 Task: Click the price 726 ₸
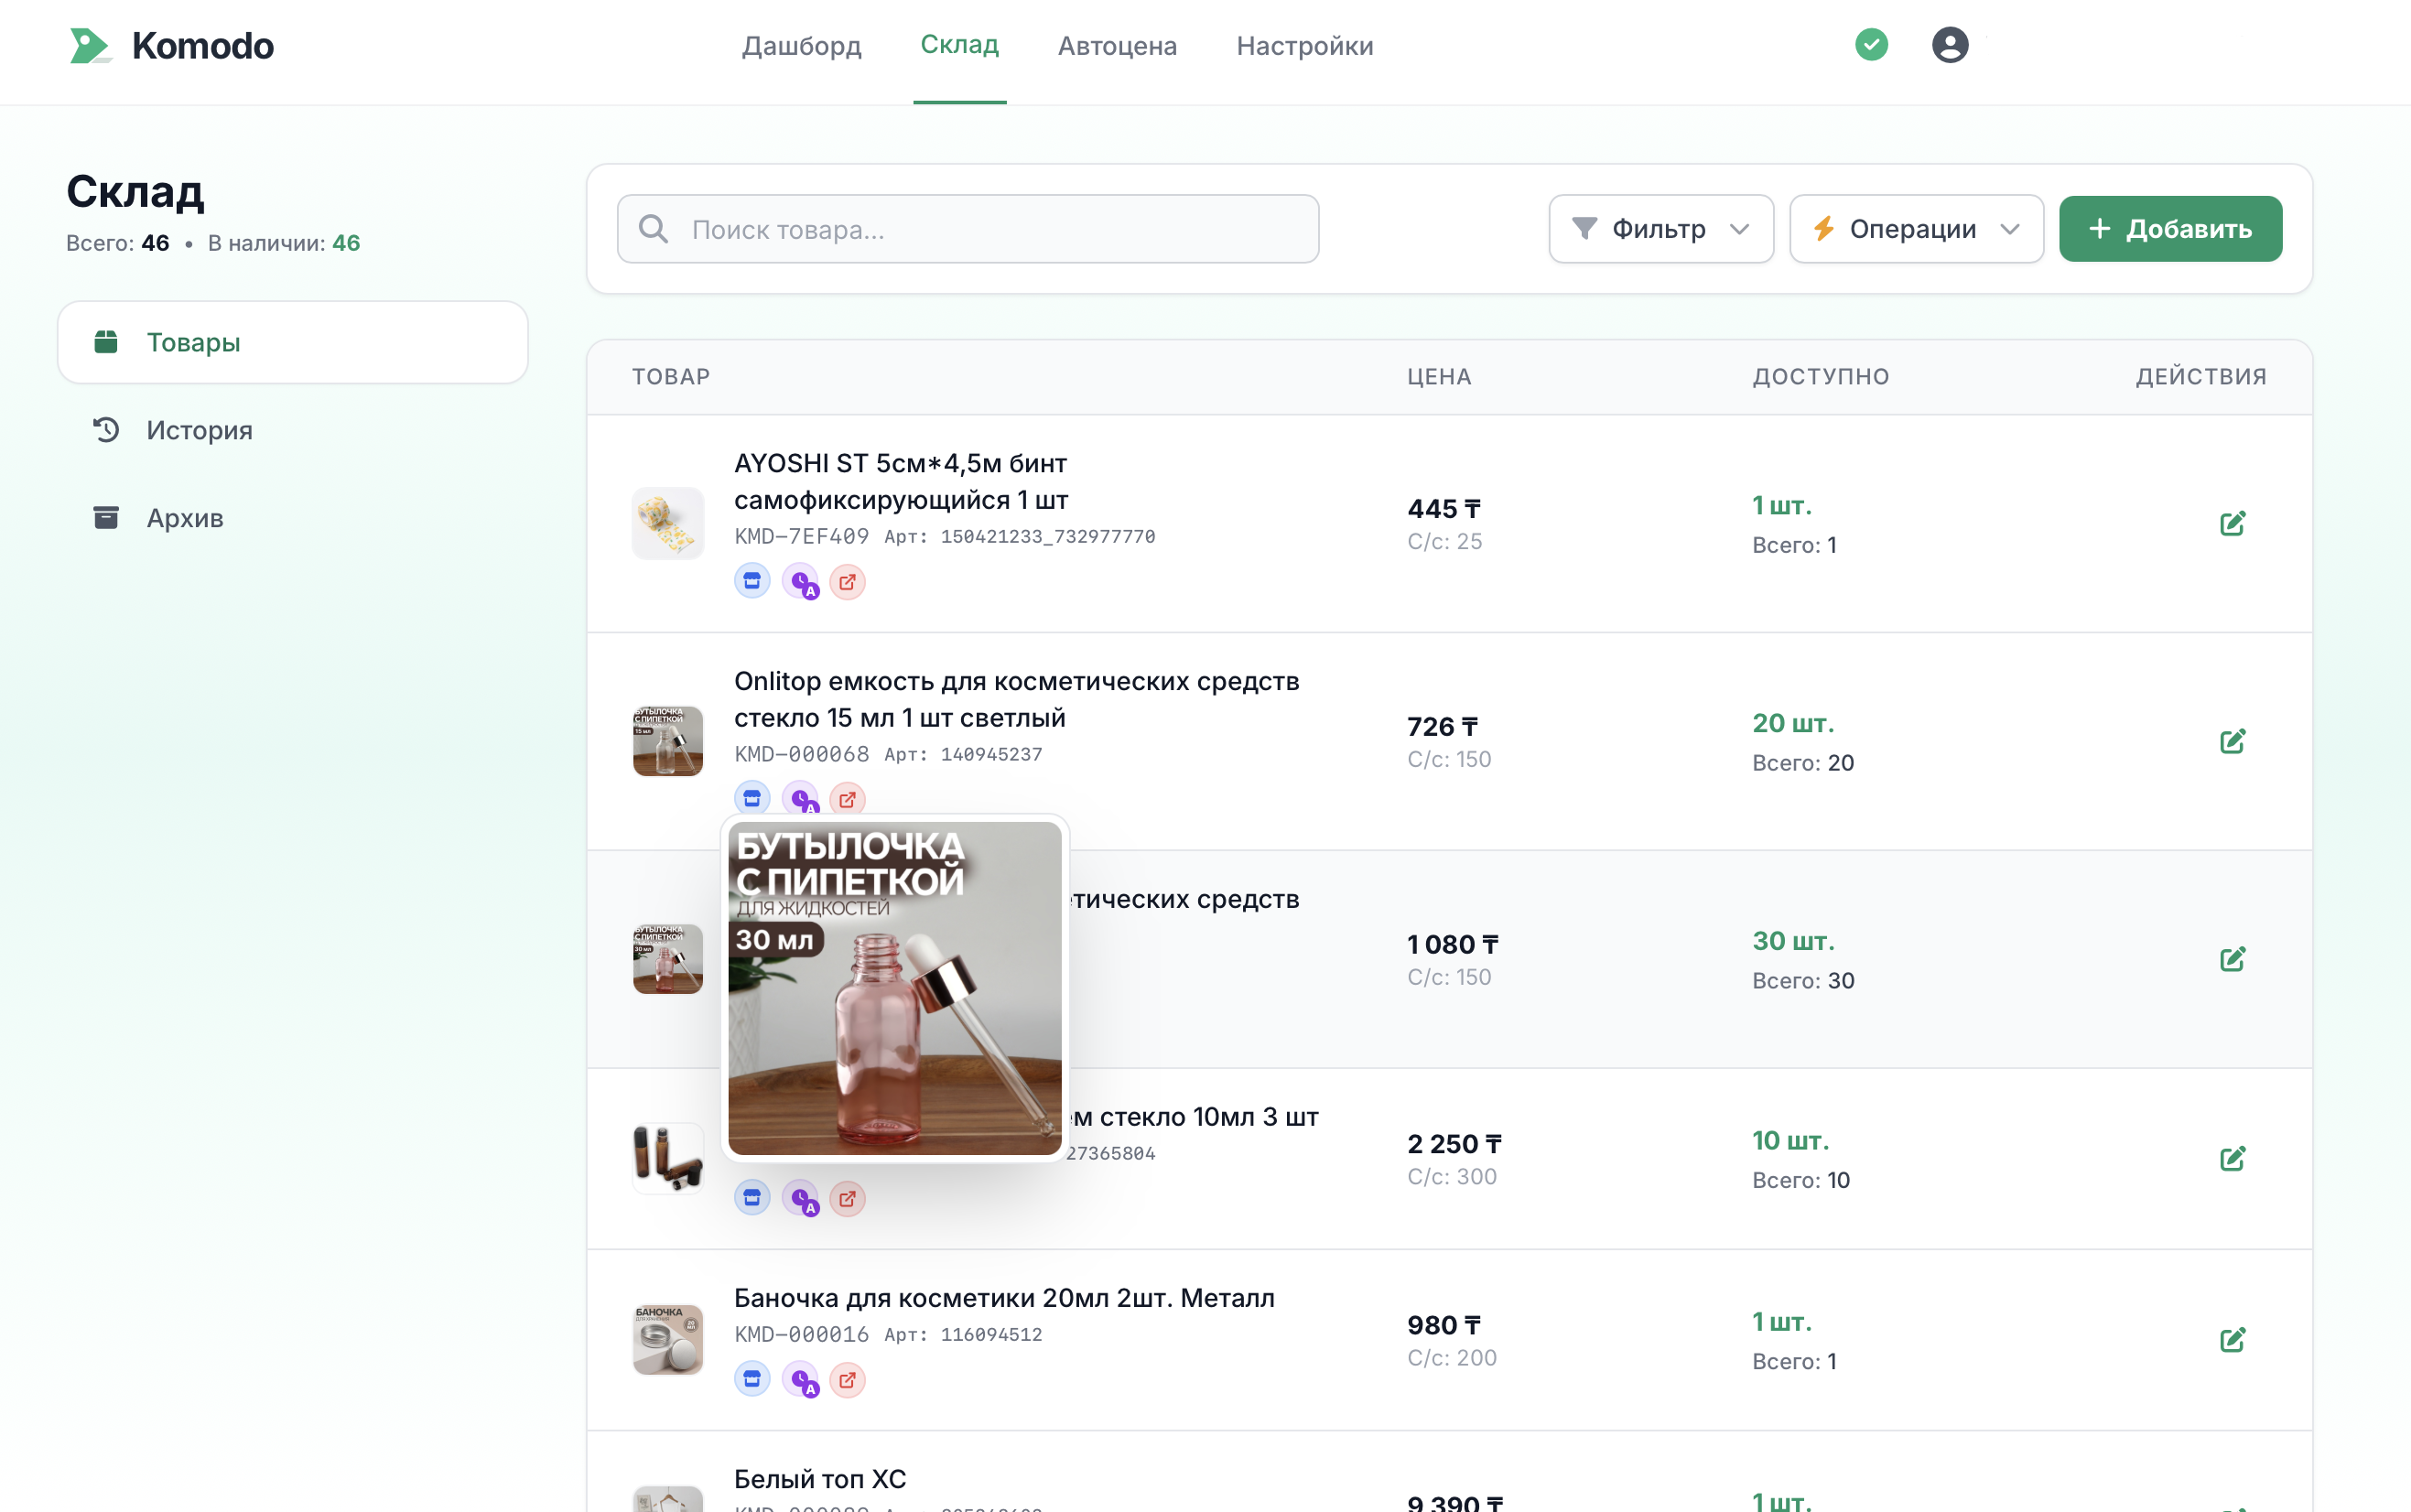(1442, 726)
